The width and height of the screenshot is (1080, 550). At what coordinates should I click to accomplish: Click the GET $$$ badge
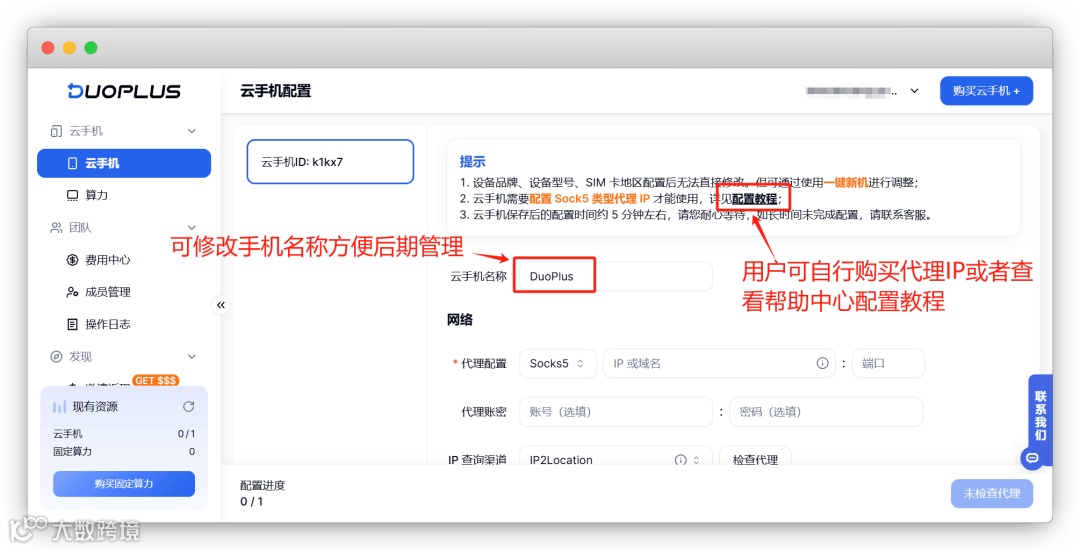click(156, 380)
